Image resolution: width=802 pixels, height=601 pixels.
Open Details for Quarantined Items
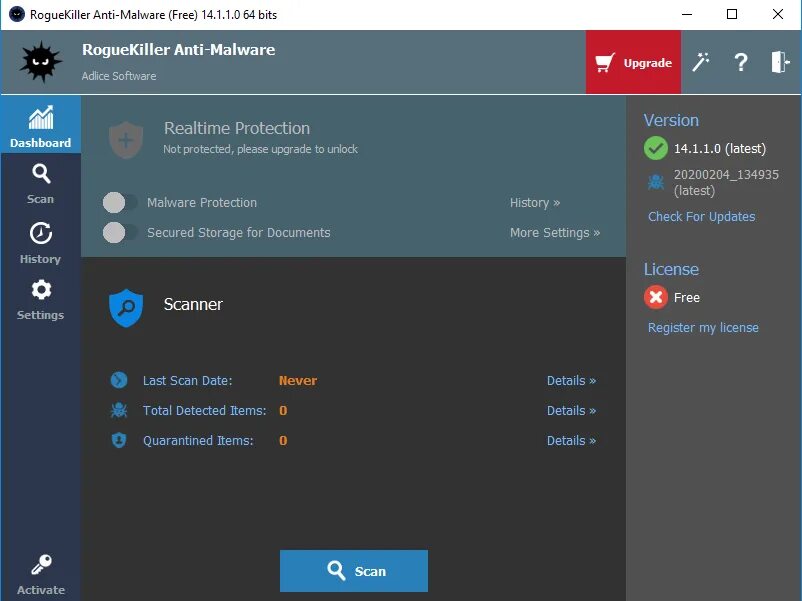coord(571,441)
